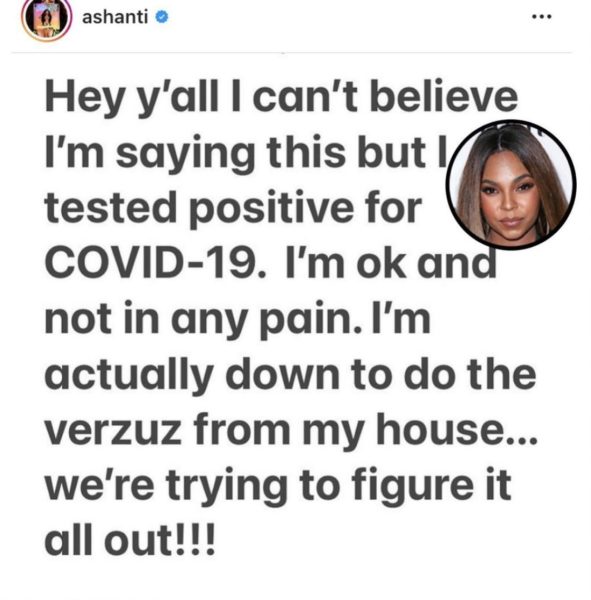Click the horizontal divider below the header
This screenshot has width=591, height=600.
pos(292,52)
